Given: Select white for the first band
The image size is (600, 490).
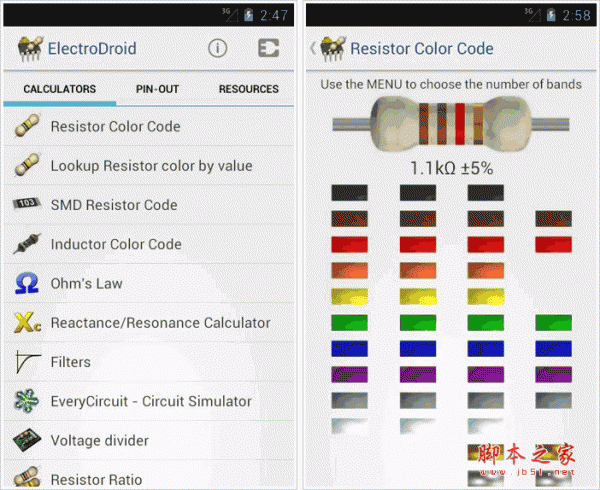Looking at the screenshot, I should pyautogui.click(x=349, y=426).
